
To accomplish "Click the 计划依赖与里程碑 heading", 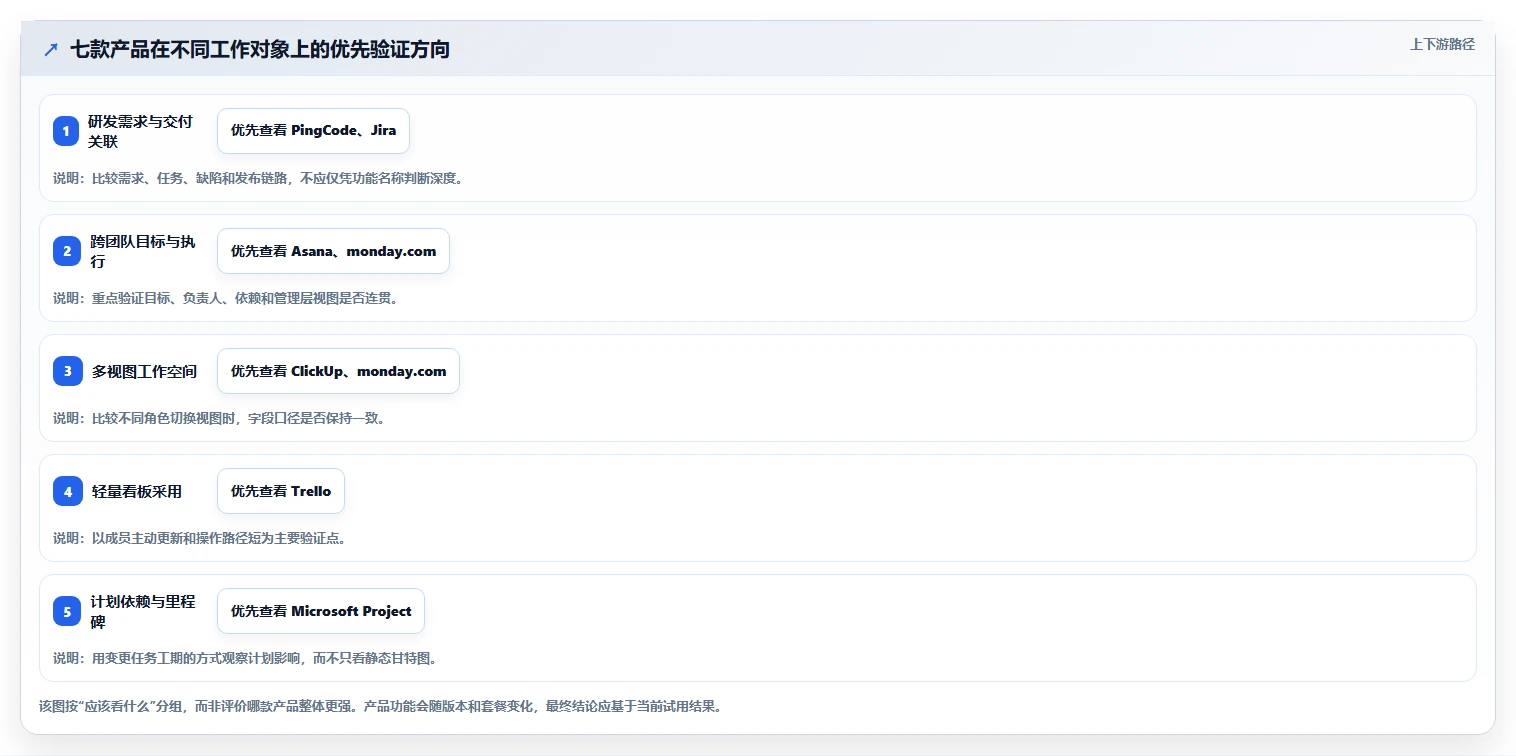I will pos(143,611).
